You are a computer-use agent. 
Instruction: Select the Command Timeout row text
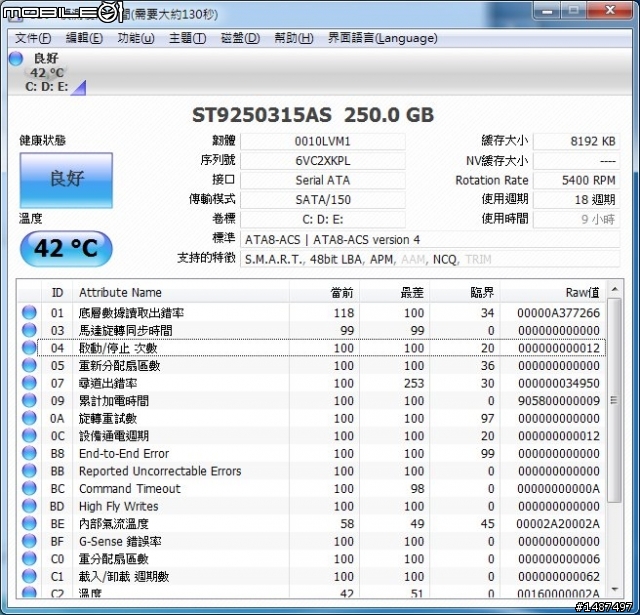click(x=130, y=488)
